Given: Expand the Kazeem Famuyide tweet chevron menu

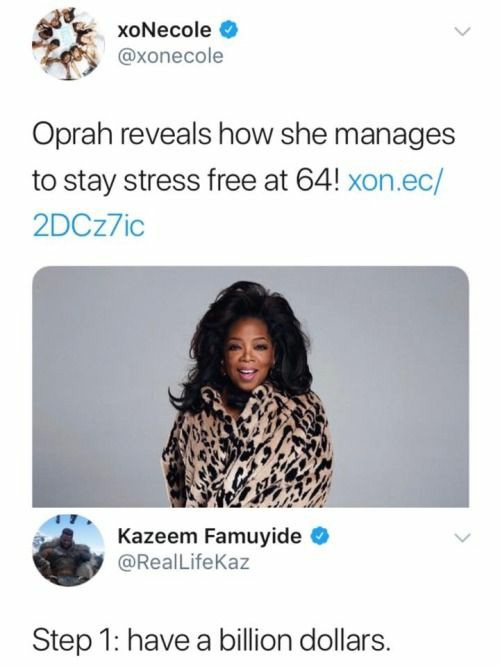Looking at the screenshot, I should pos(462,538).
